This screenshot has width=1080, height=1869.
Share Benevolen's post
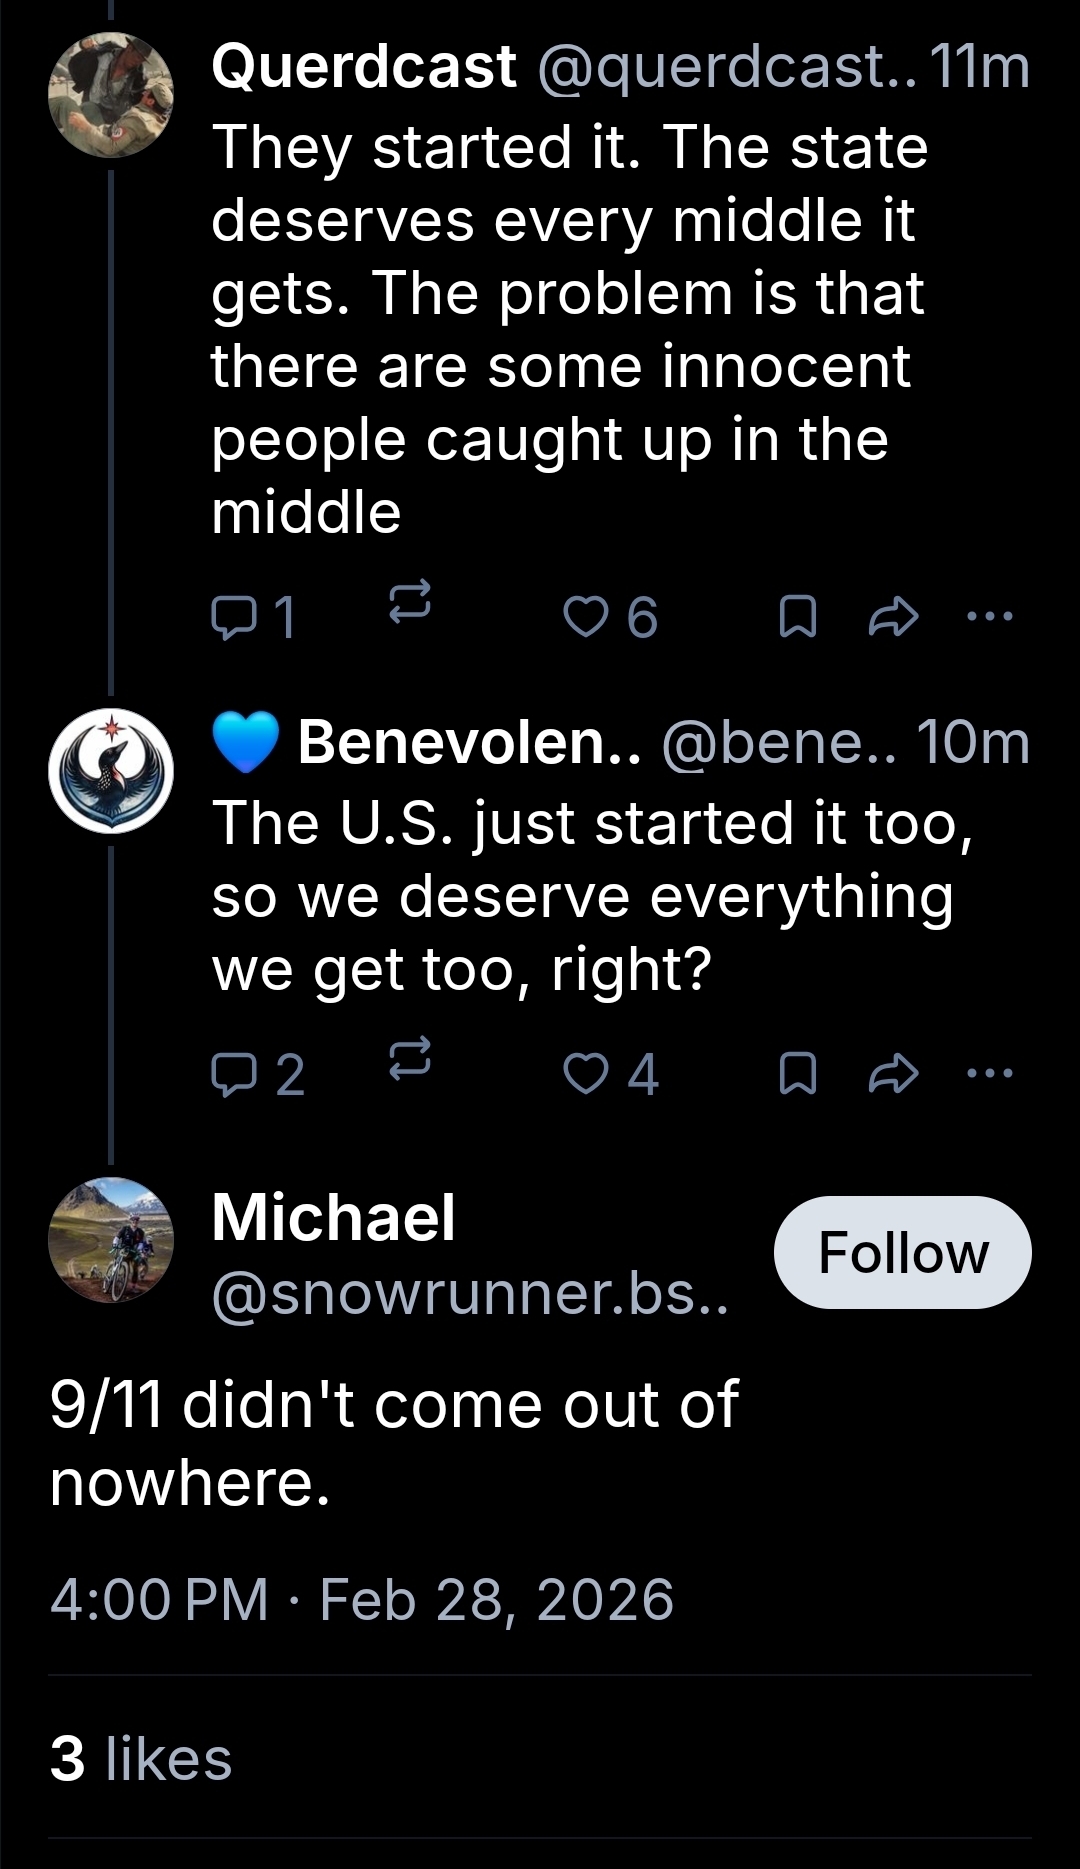pyautogui.click(x=893, y=1074)
